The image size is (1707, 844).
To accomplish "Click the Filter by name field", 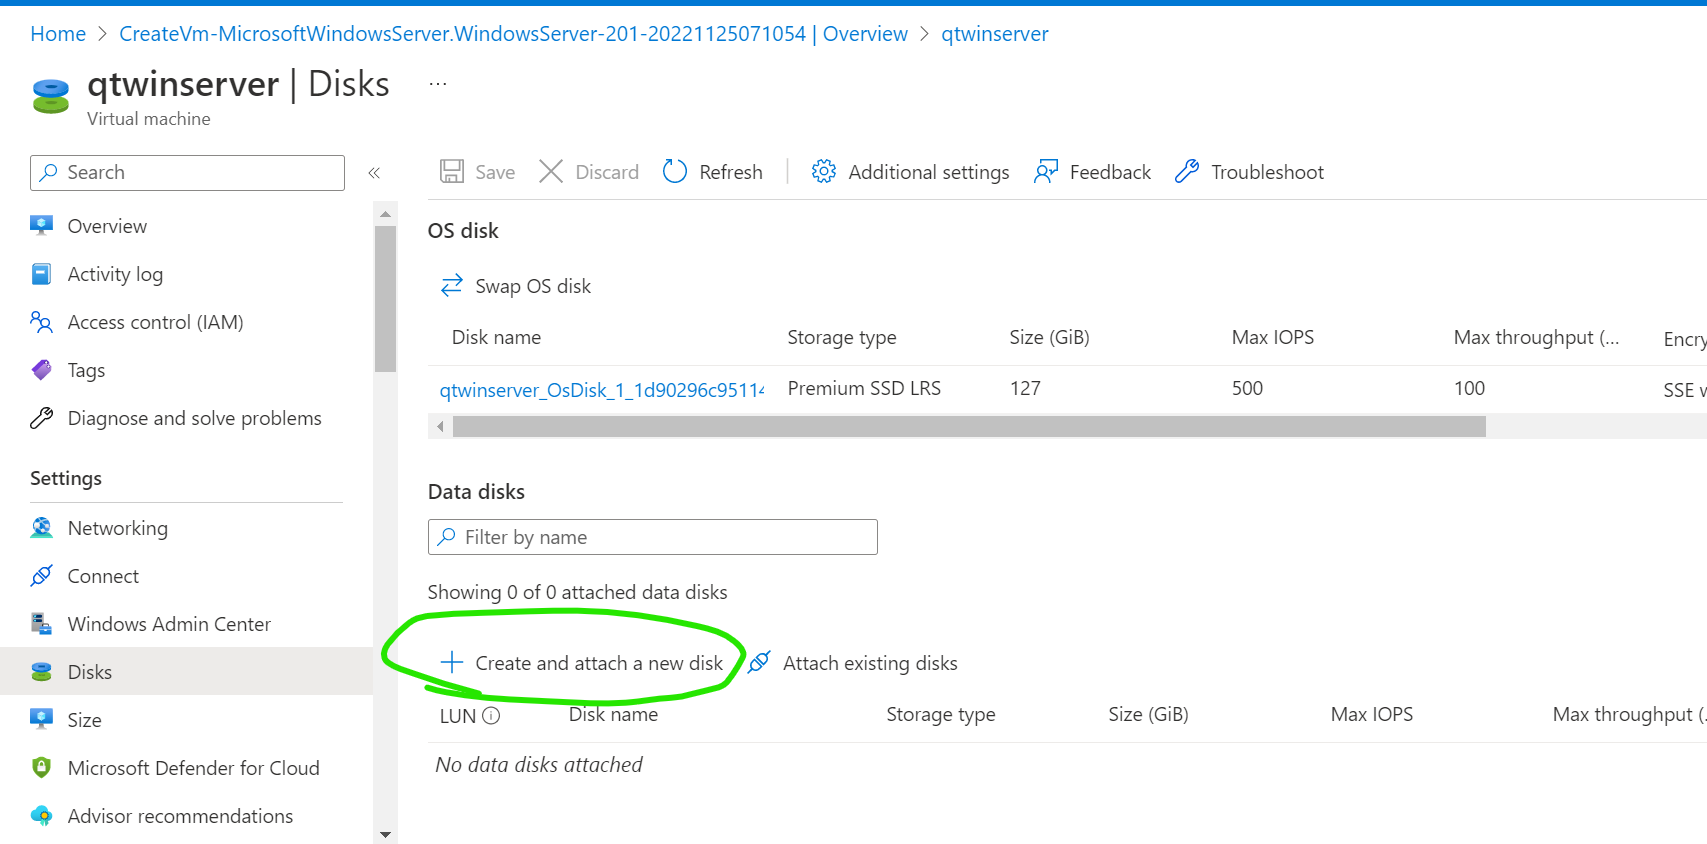I will [x=653, y=537].
